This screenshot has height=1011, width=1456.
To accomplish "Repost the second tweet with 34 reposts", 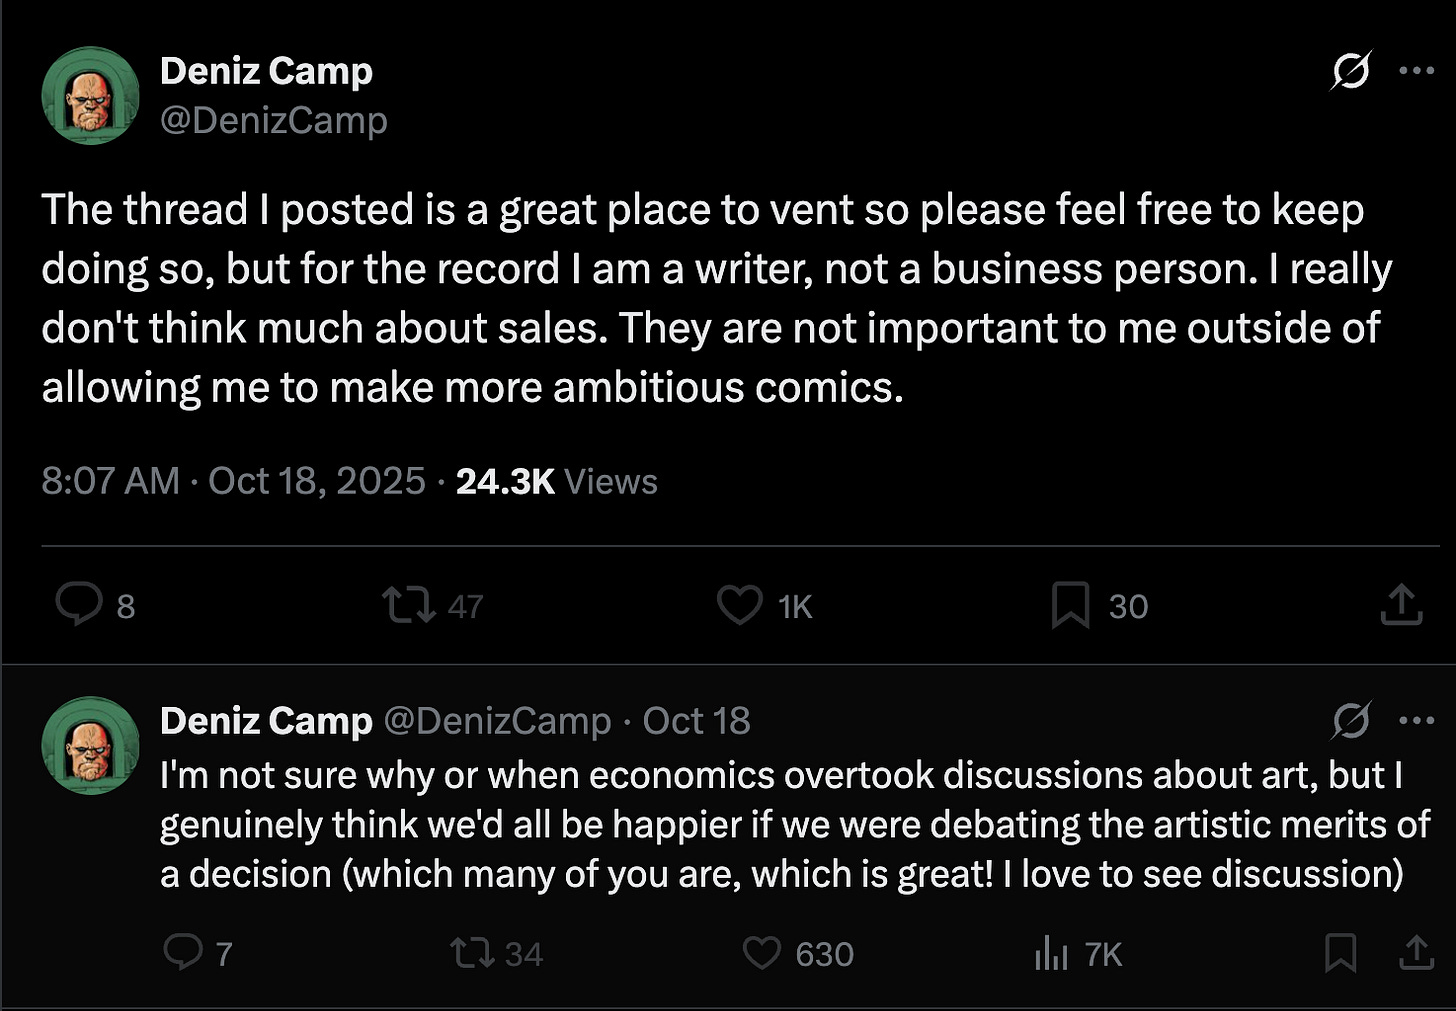I will [x=472, y=952].
